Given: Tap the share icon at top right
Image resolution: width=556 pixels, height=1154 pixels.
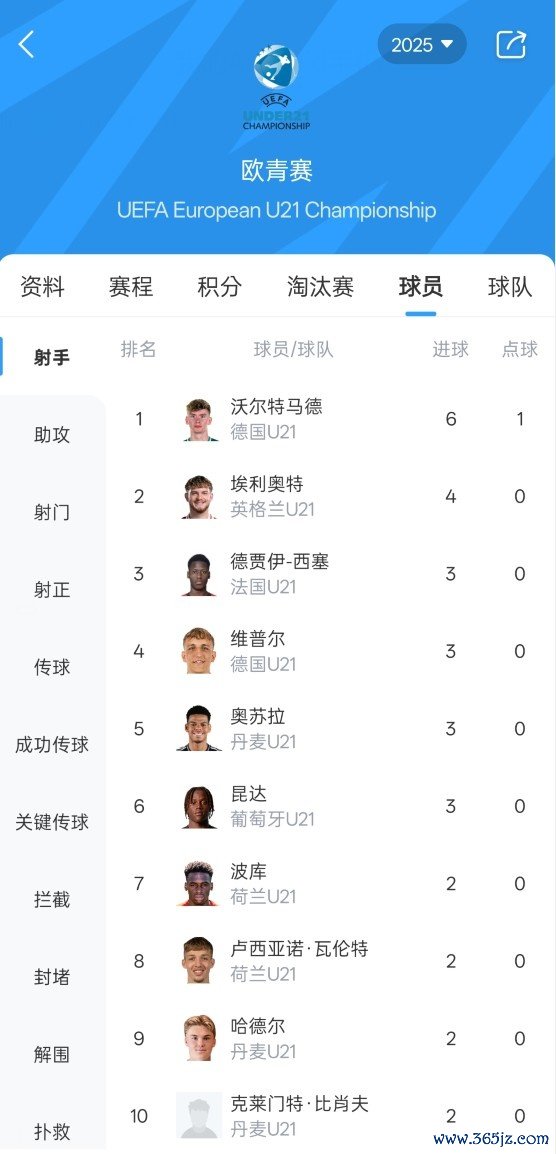Looking at the screenshot, I should 511,44.
